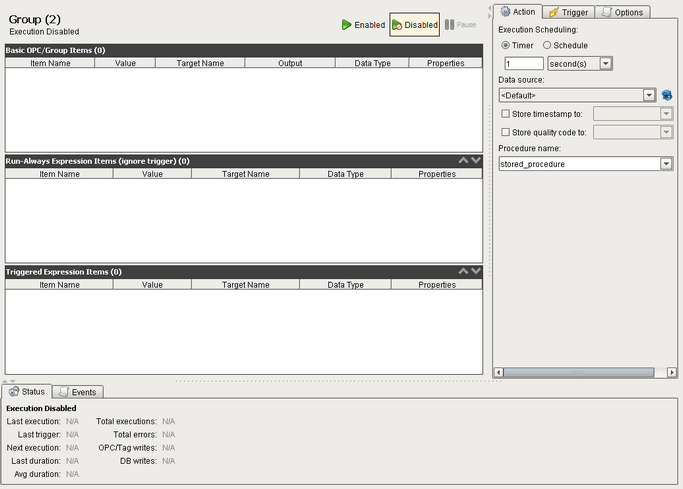683x489 pixels.
Task: Move Run-Always Expression Items section up
Action: (463, 161)
